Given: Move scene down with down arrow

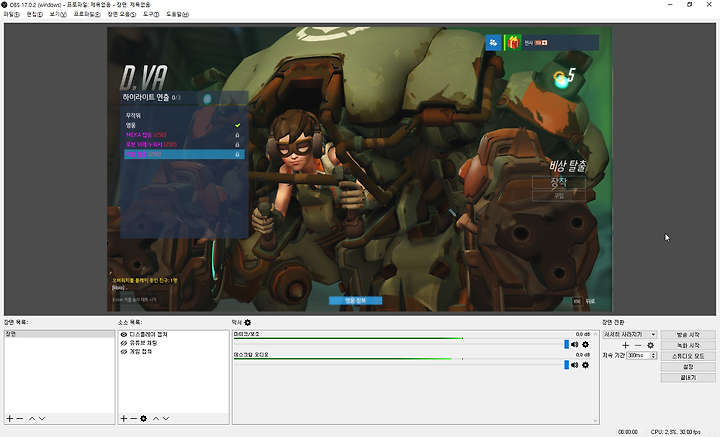Looking at the screenshot, I should pos(42,419).
